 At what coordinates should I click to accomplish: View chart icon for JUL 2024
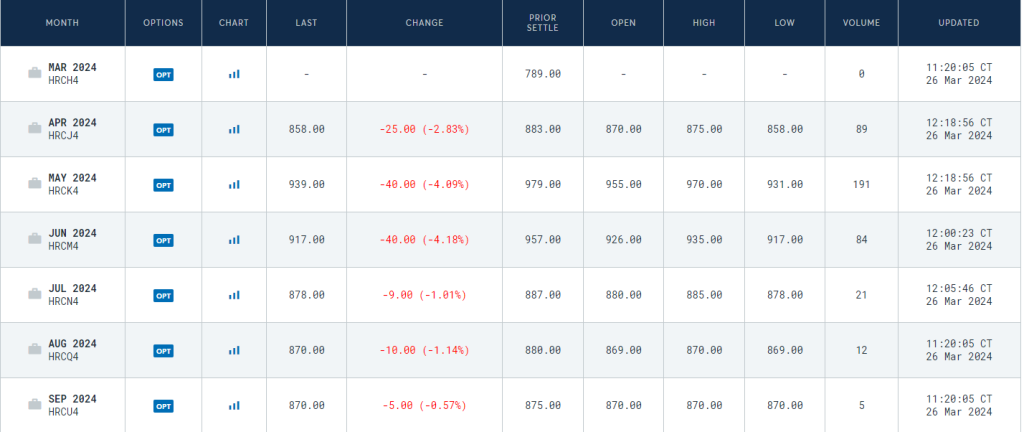[234, 295]
